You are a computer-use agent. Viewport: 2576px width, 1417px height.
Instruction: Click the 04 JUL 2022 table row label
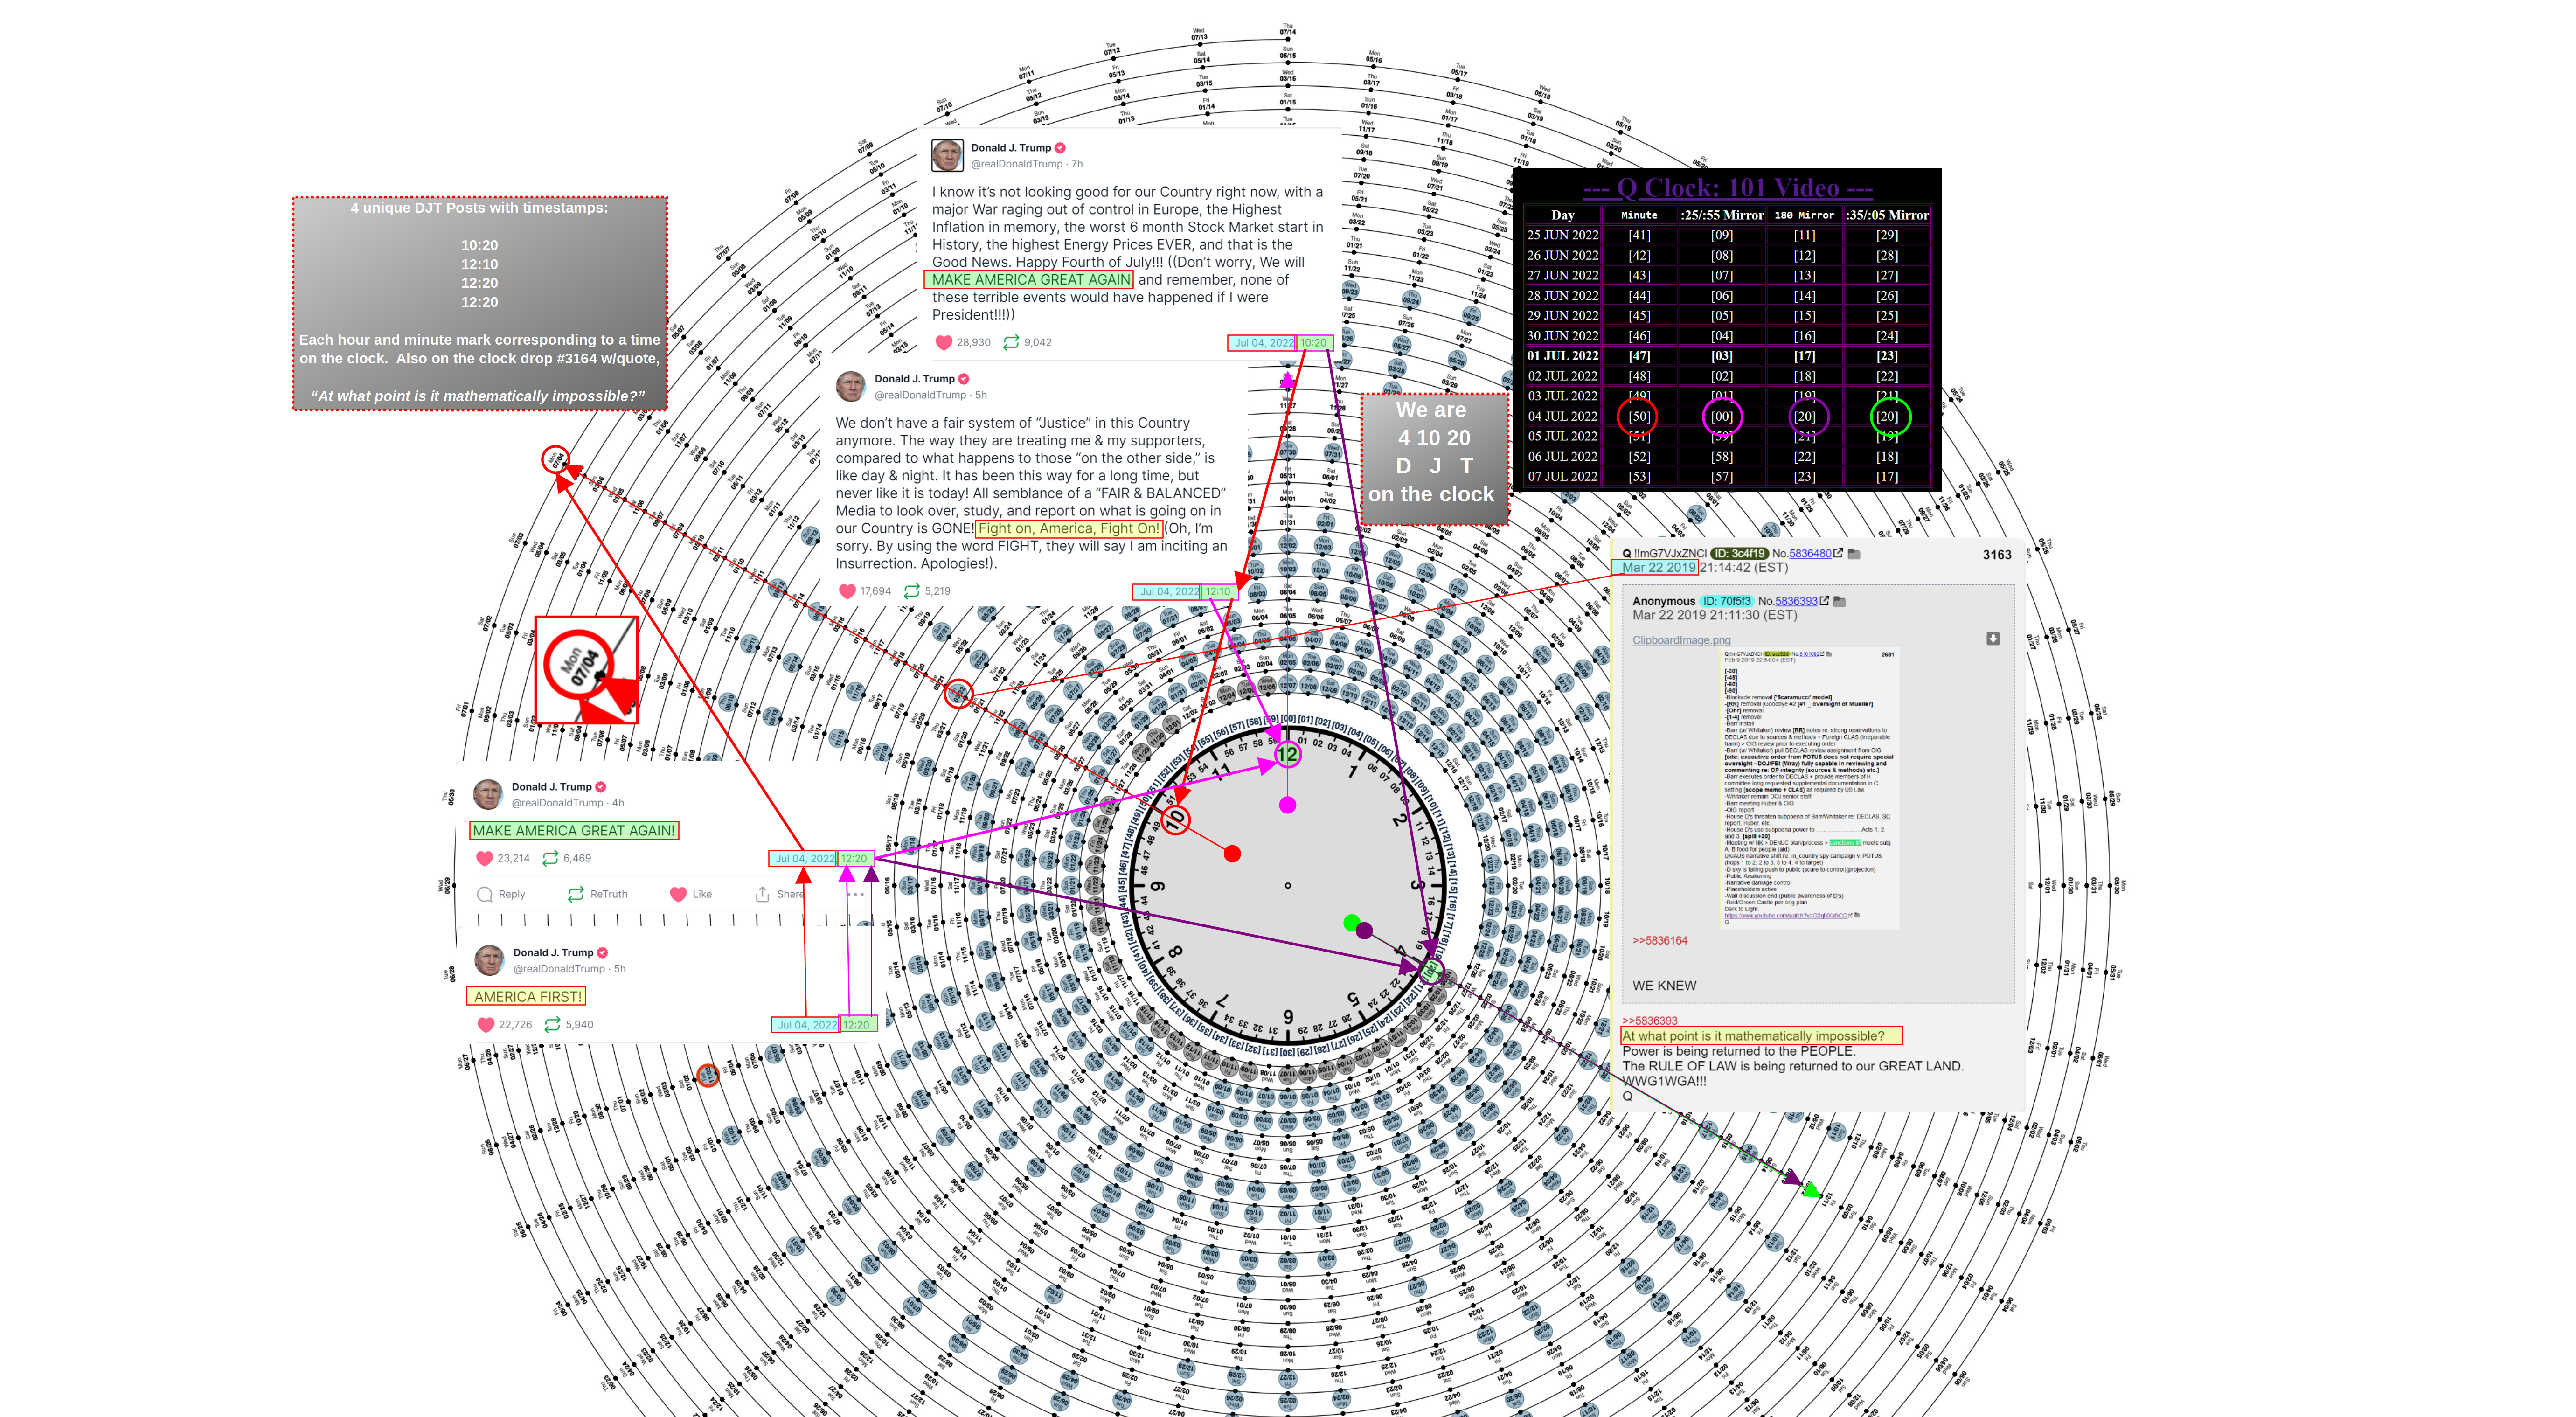(x=1563, y=416)
